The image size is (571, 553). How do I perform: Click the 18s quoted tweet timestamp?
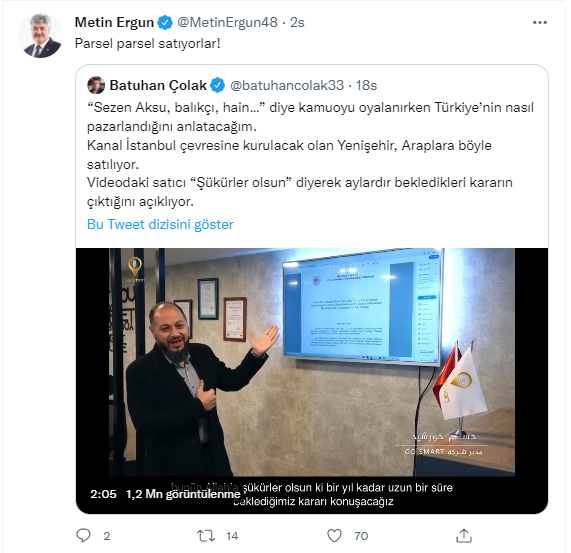pyautogui.click(x=366, y=85)
